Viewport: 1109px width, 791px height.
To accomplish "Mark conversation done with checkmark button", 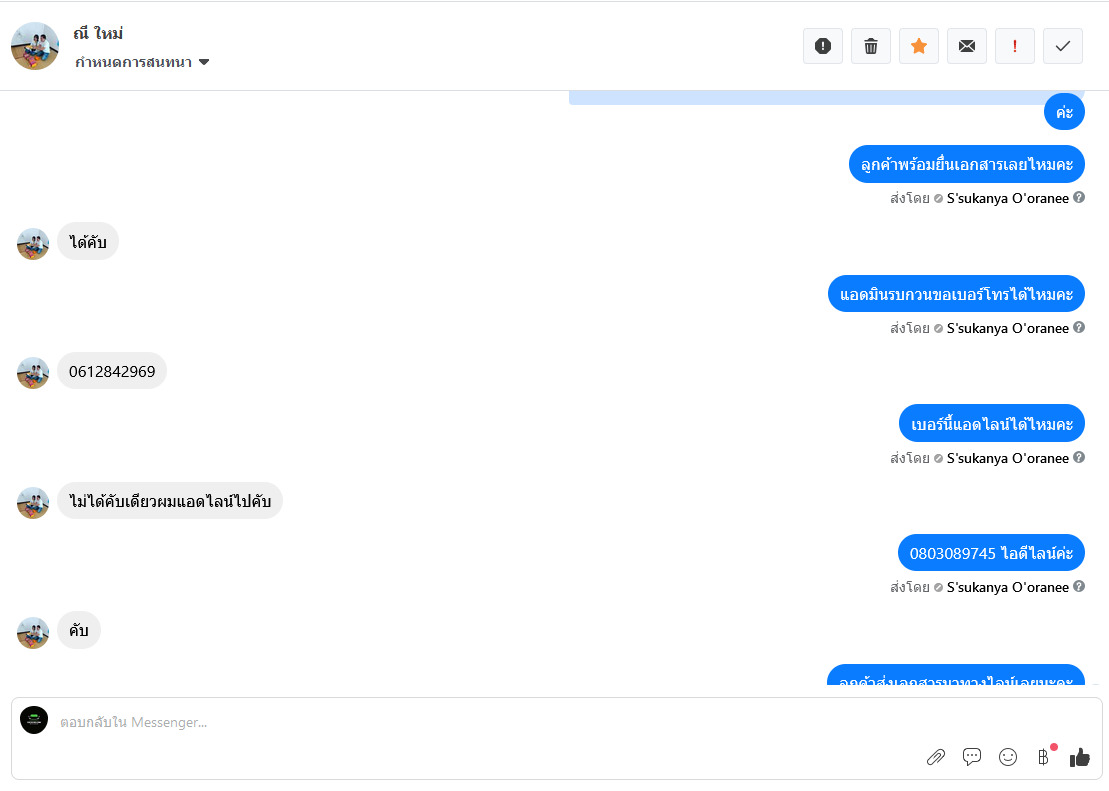I will (1063, 46).
